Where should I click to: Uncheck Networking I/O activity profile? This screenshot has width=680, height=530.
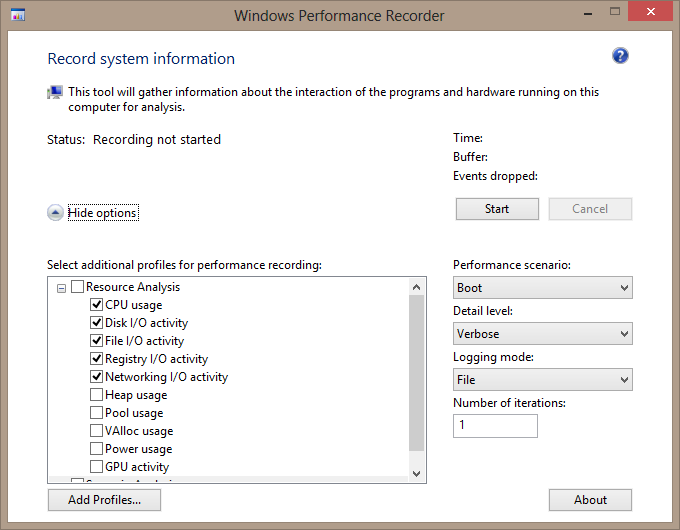[96, 377]
